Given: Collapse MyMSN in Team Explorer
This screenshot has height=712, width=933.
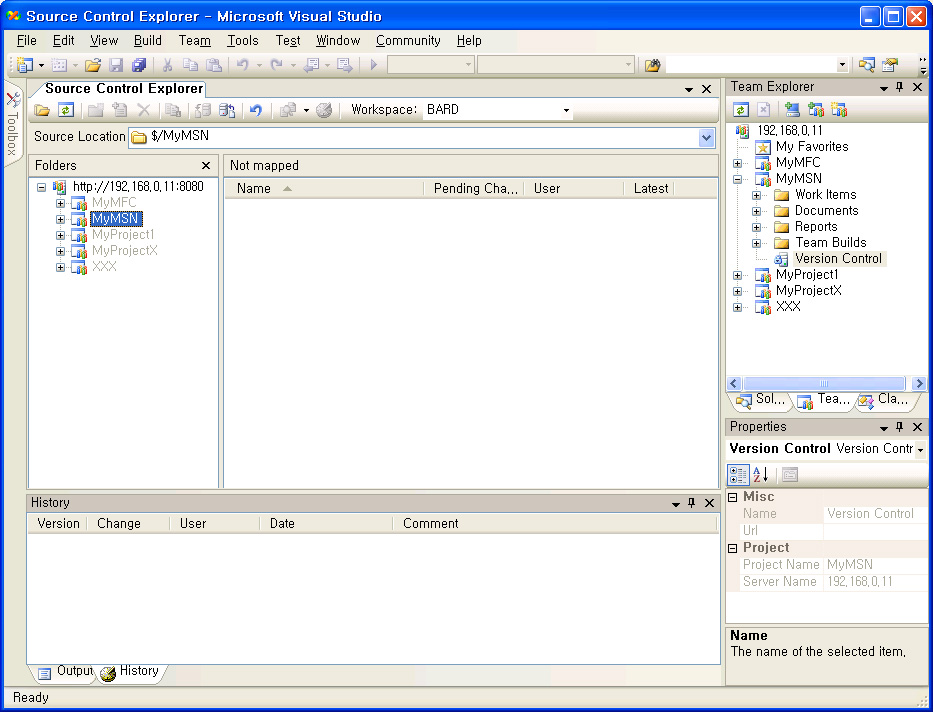Looking at the screenshot, I should pyautogui.click(x=737, y=179).
